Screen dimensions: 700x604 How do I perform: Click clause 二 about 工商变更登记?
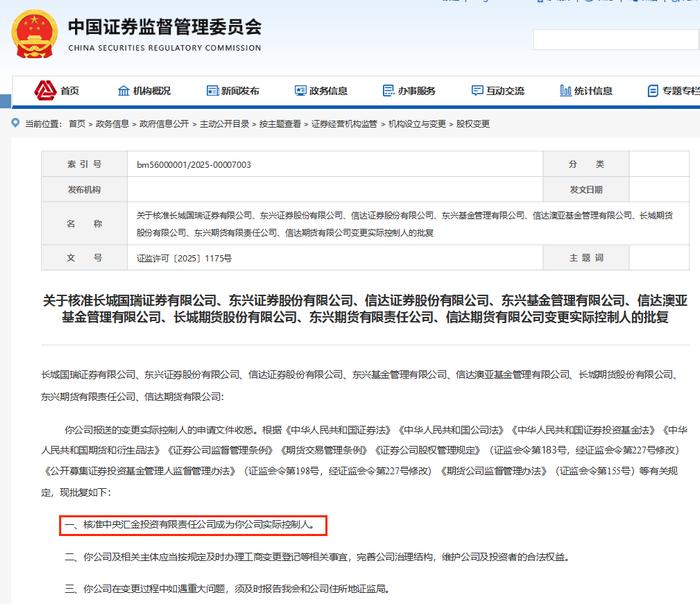coord(317,557)
